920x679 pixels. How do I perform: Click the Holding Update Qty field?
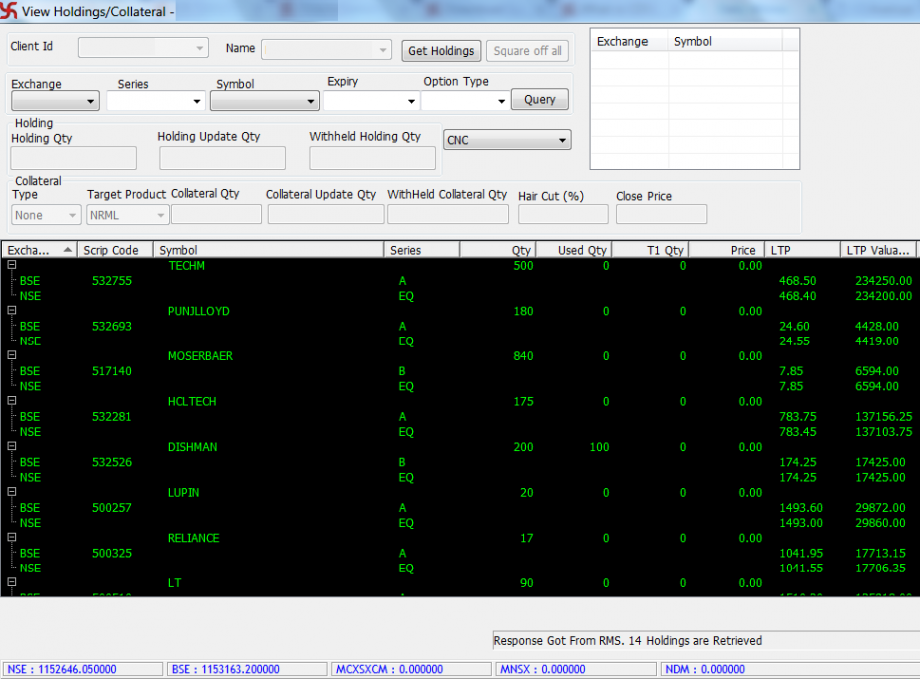pyautogui.click(x=222, y=158)
